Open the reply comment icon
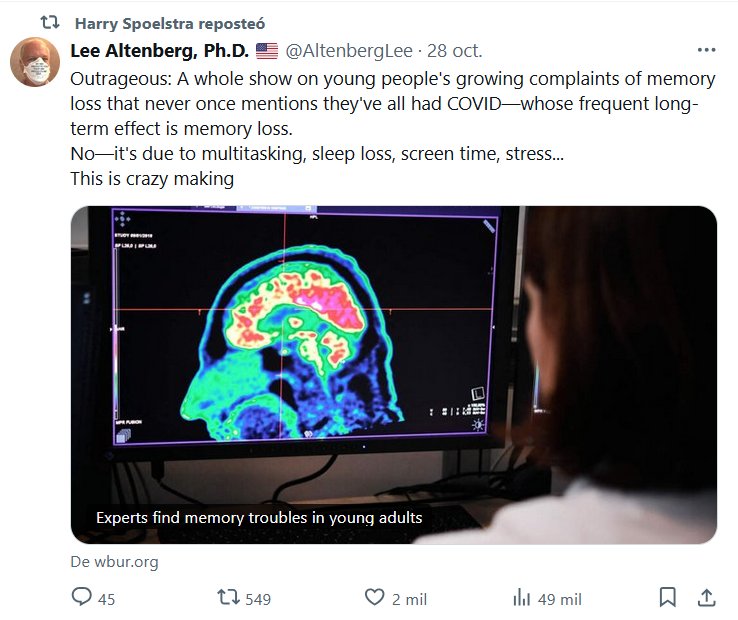The width and height of the screenshot is (738, 620). [81, 597]
